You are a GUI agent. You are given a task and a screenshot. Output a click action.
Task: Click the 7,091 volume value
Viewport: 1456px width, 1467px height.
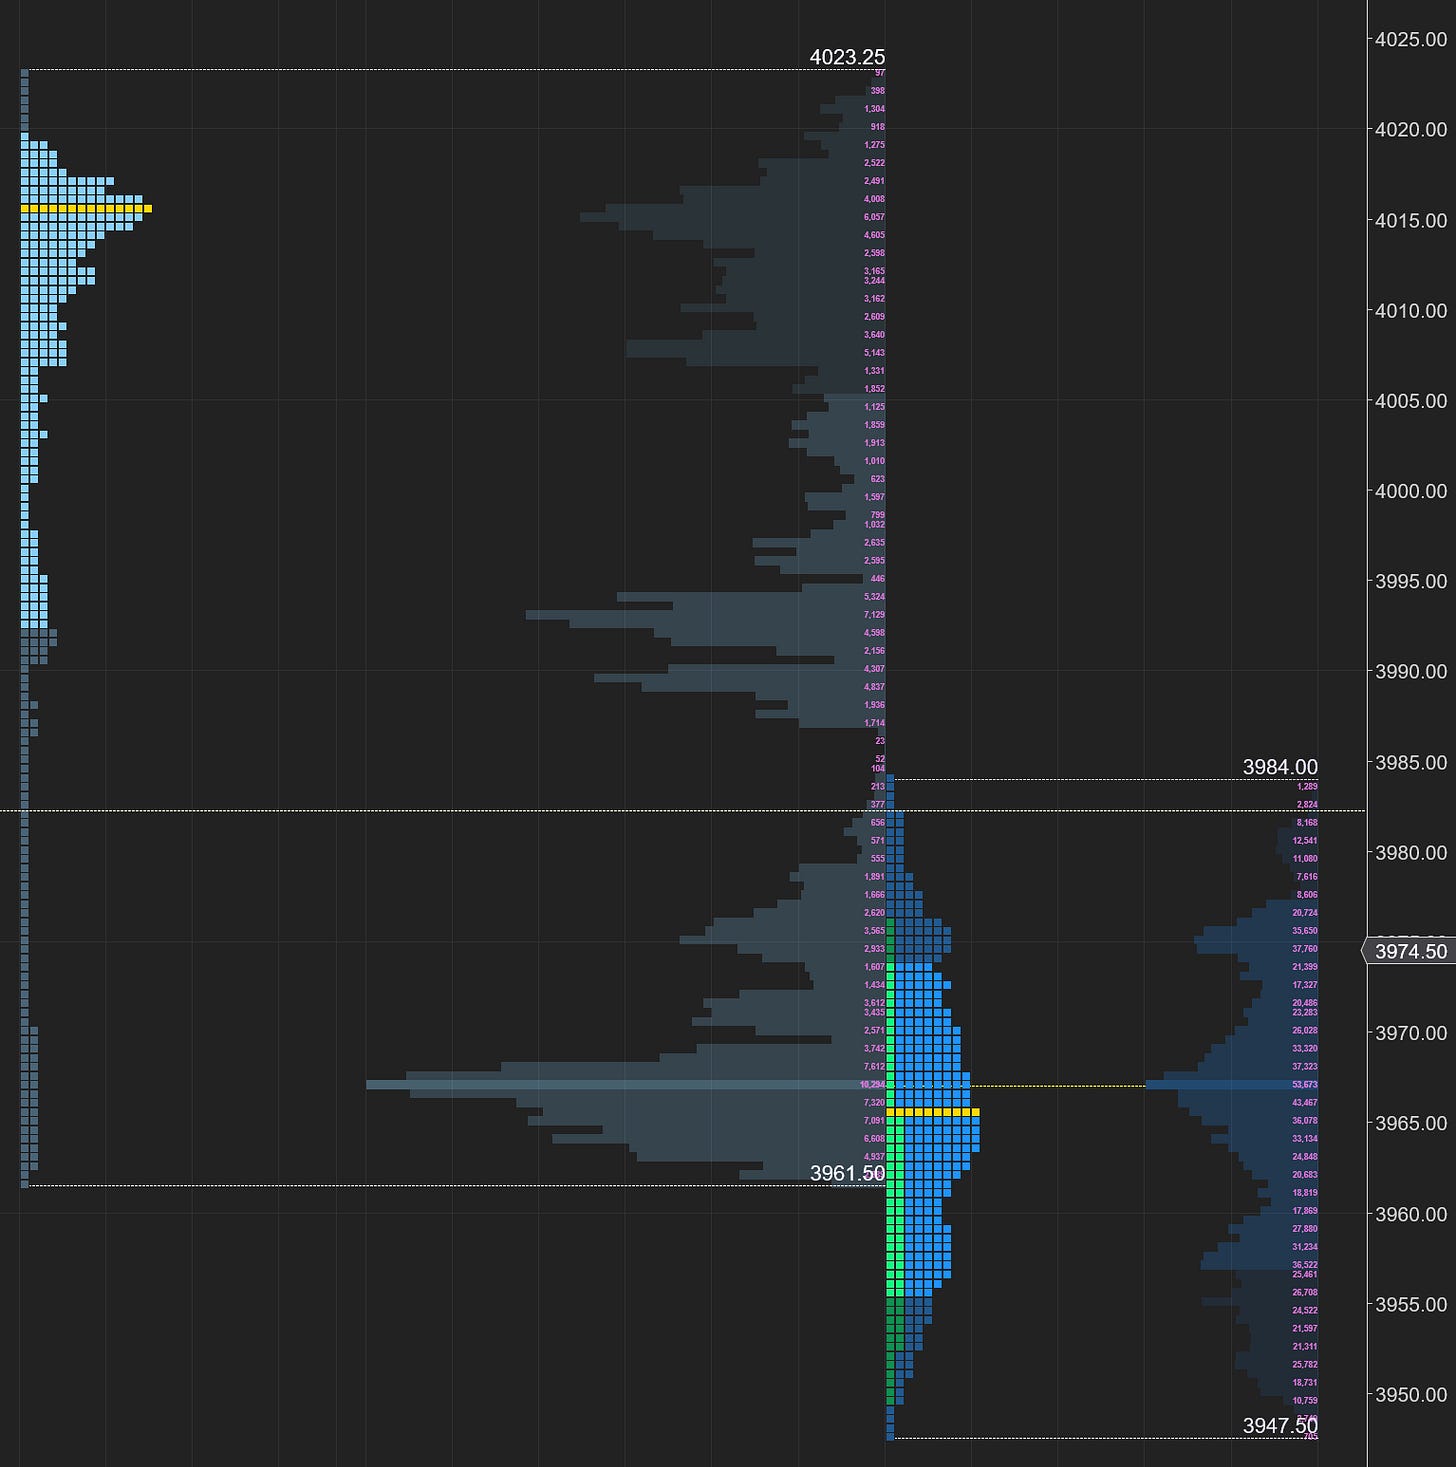coord(874,1121)
